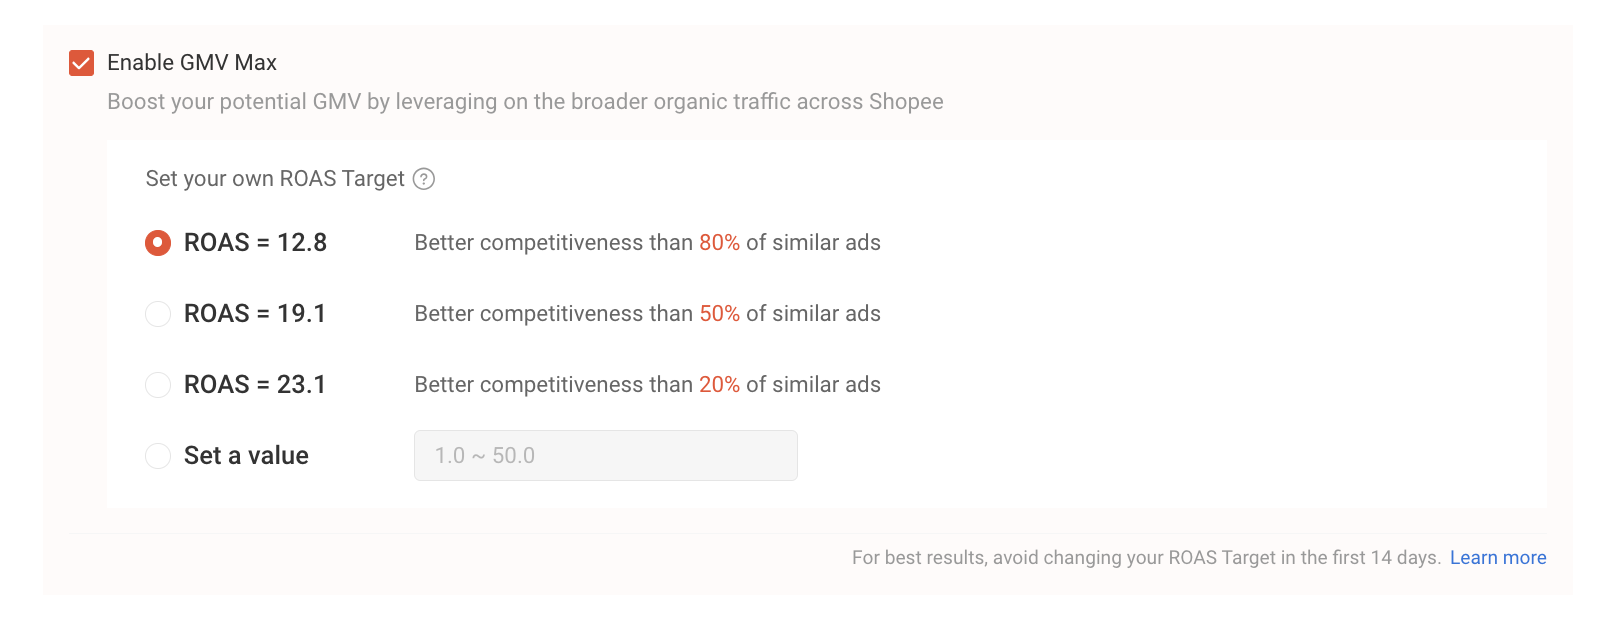1604x622 pixels.
Task: Click the 'ROAS = 19.1' label text
Action: (x=255, y=314)
